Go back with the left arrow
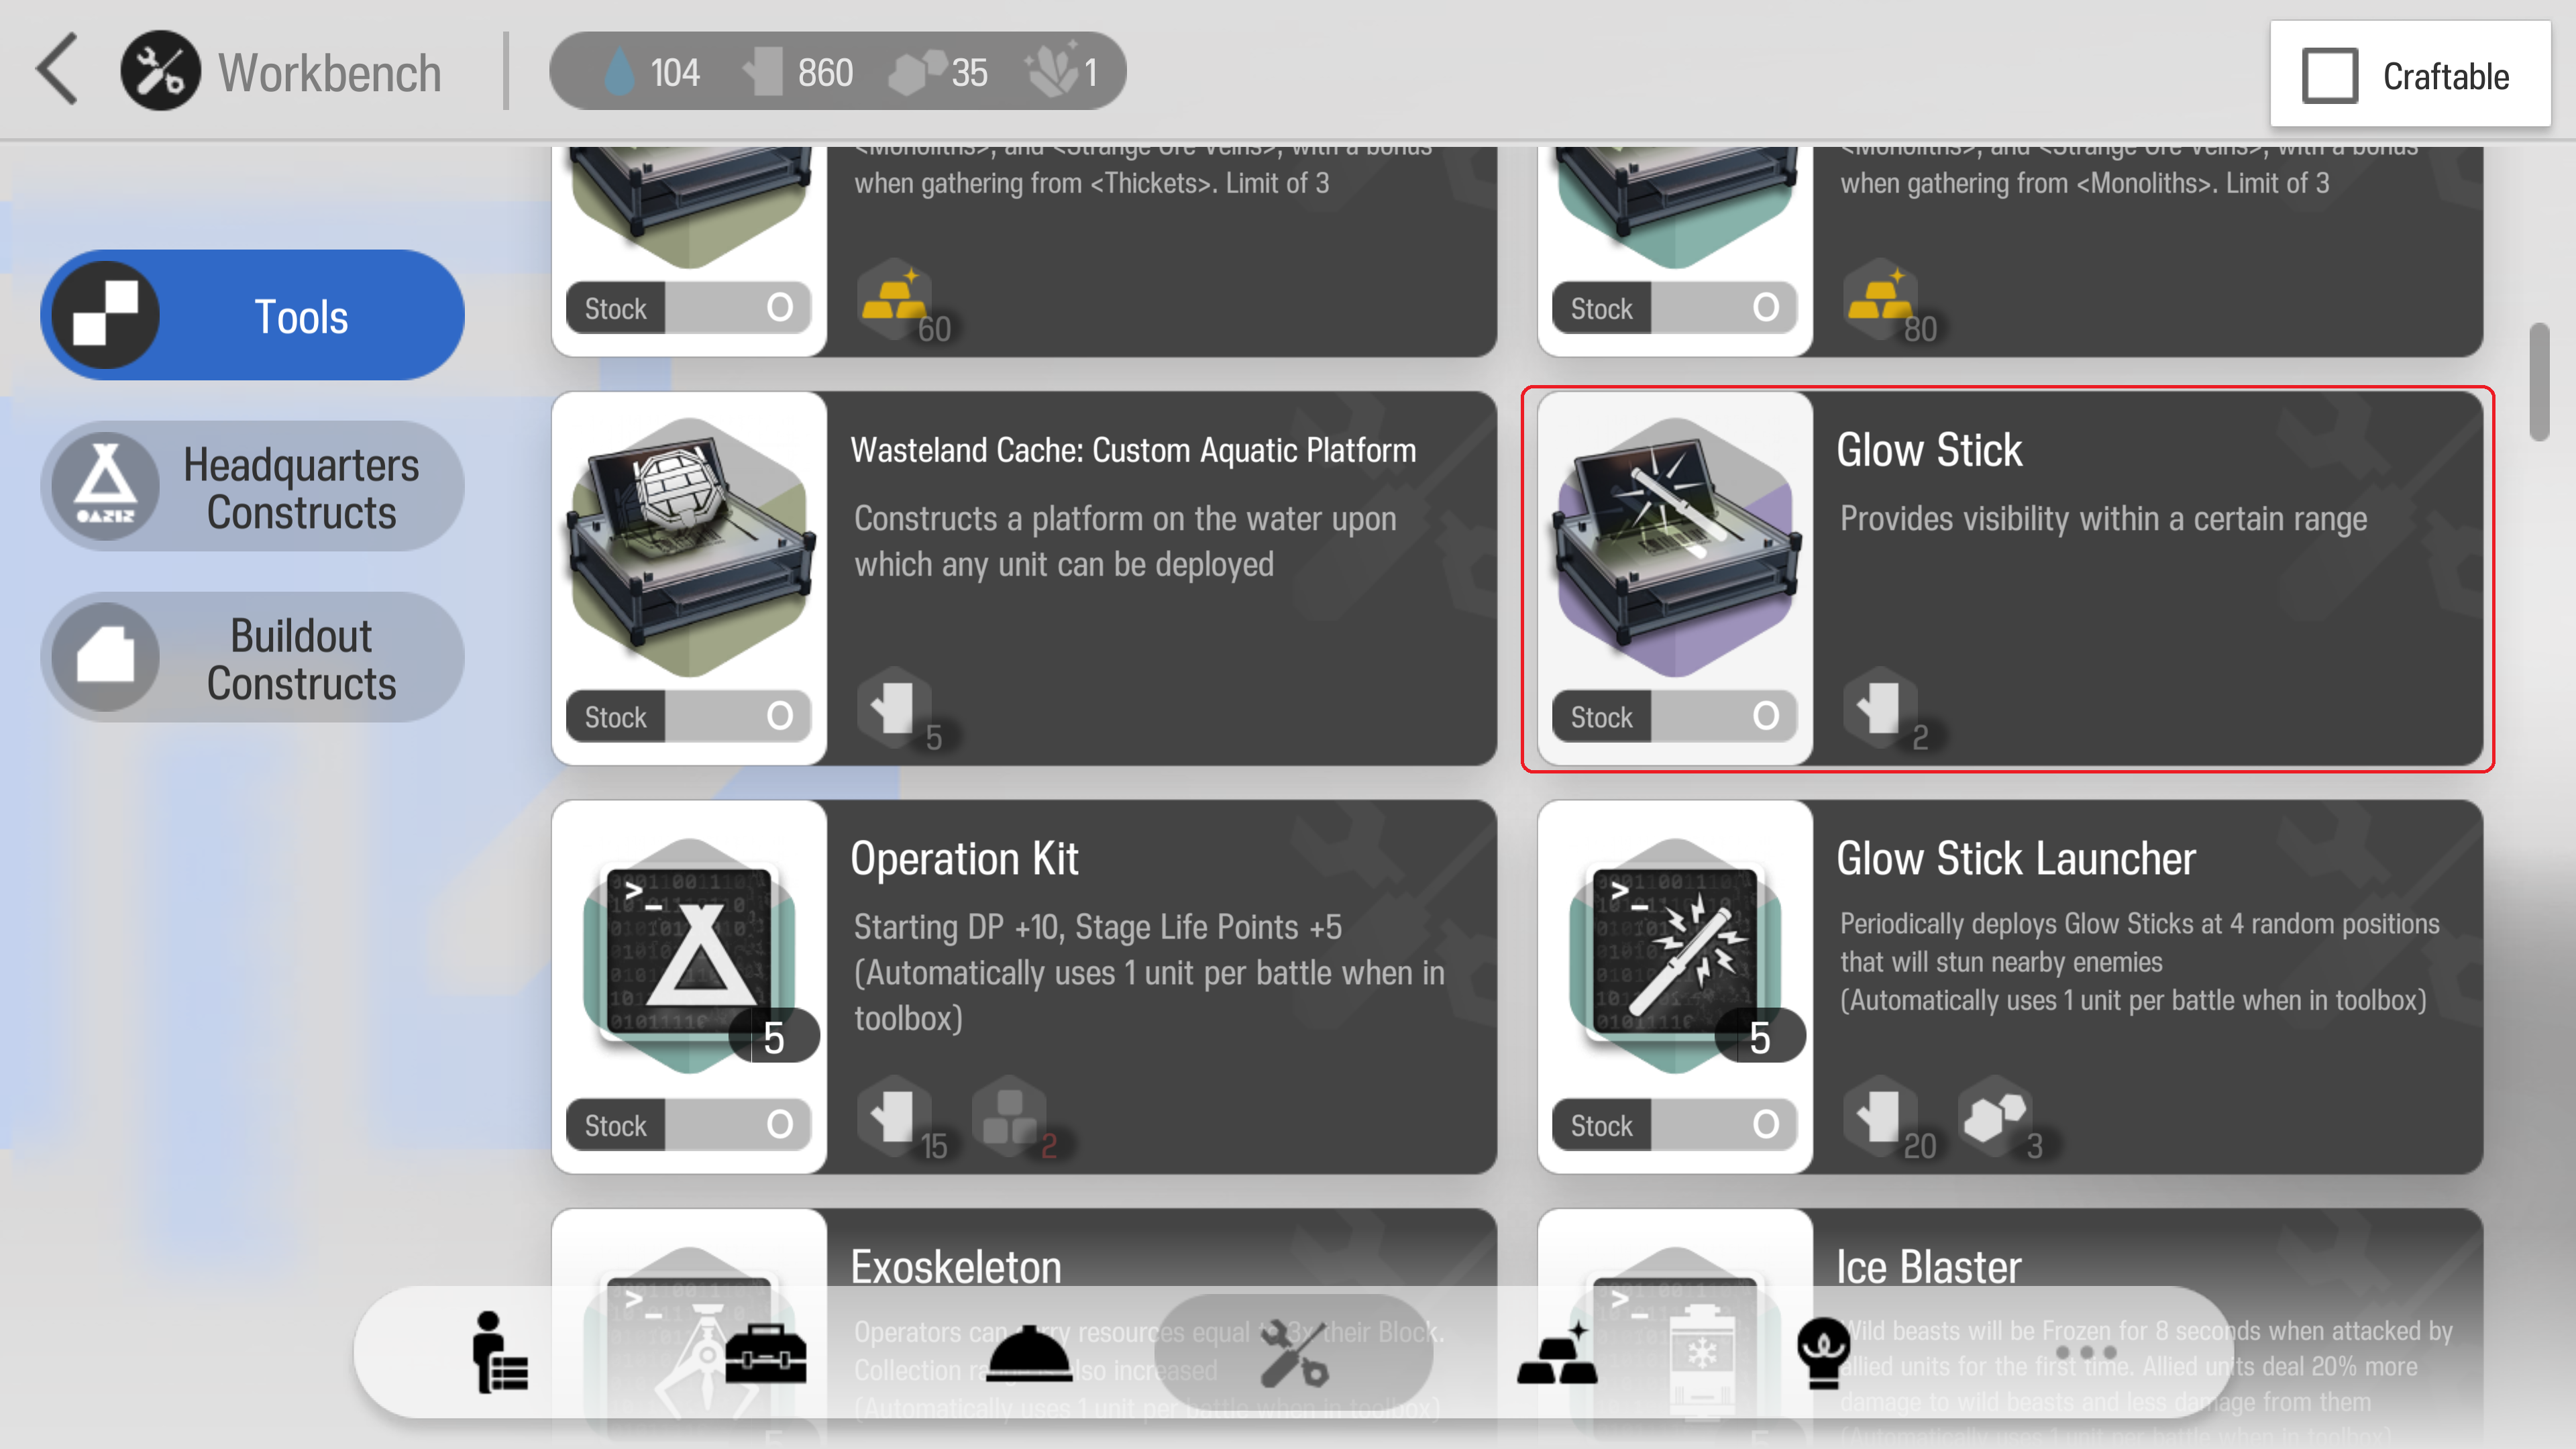This screenshot has height=1449, width=2576. (x=57, y=70)
